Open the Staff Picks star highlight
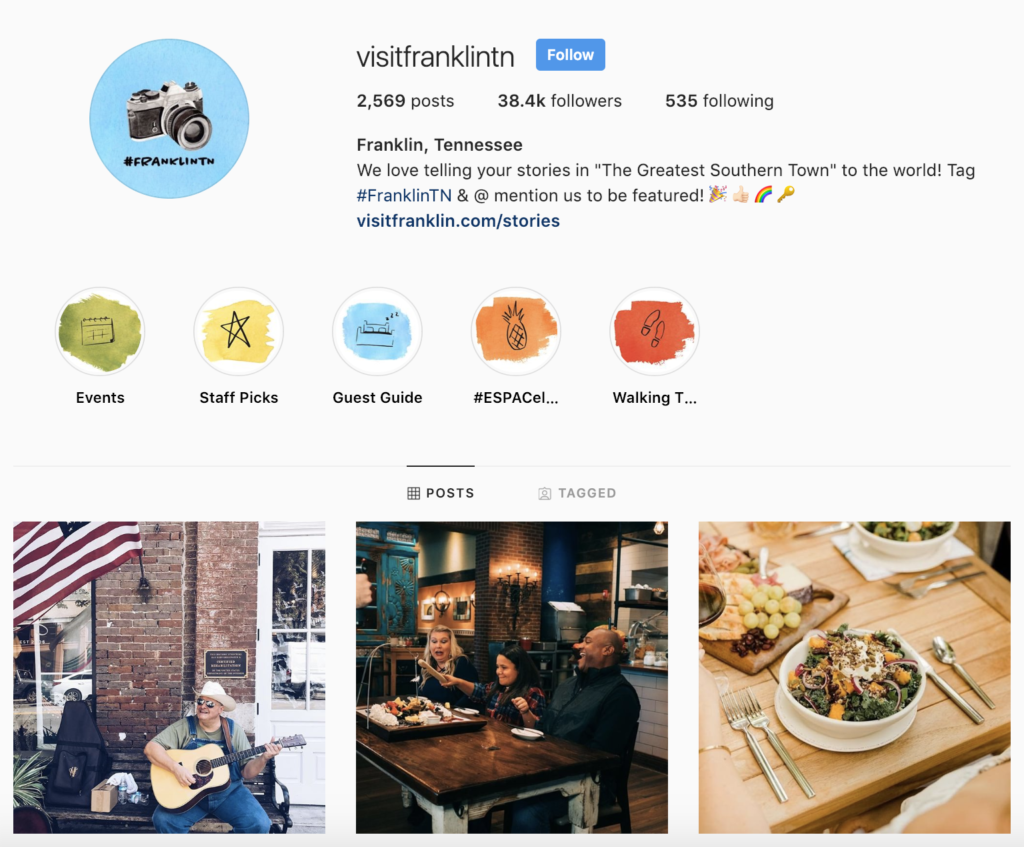Screen dimensions: 1024x847 tap(238, 331)
